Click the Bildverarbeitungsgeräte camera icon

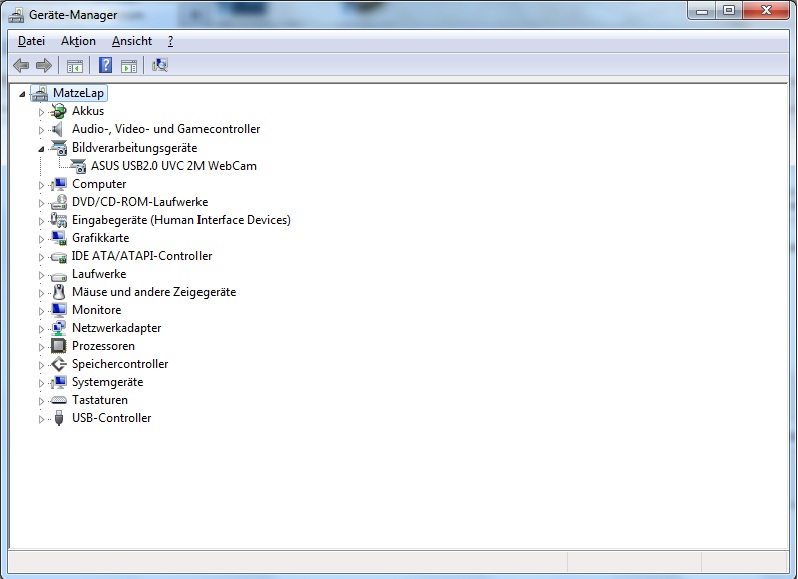click(59, 148)
